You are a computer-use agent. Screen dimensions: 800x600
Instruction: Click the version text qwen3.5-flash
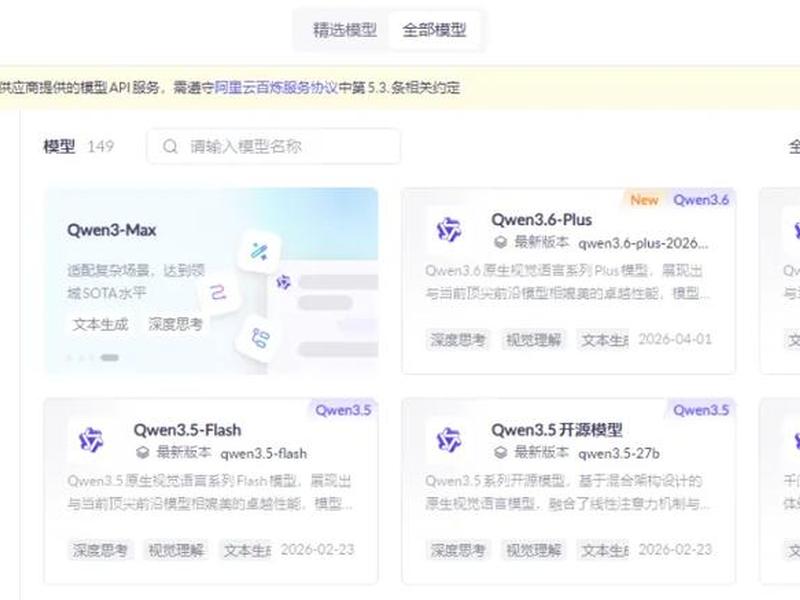coord(264,454)
